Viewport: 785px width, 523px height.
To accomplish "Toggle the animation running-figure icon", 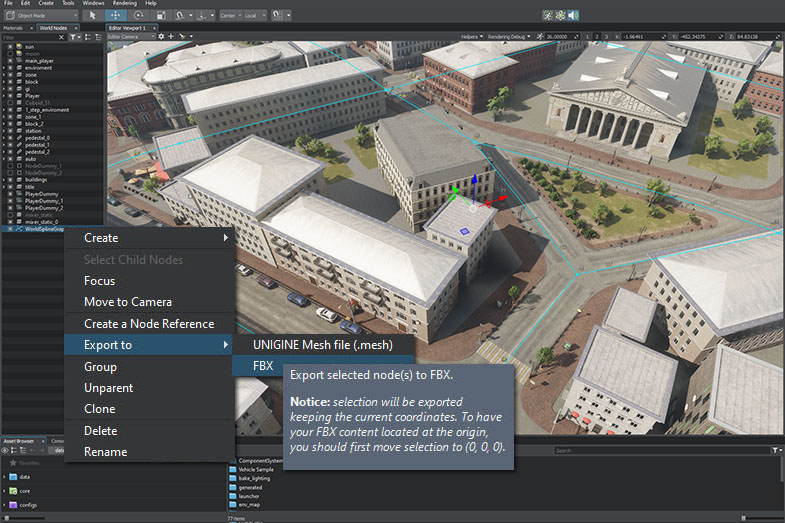I will (547, 15).
